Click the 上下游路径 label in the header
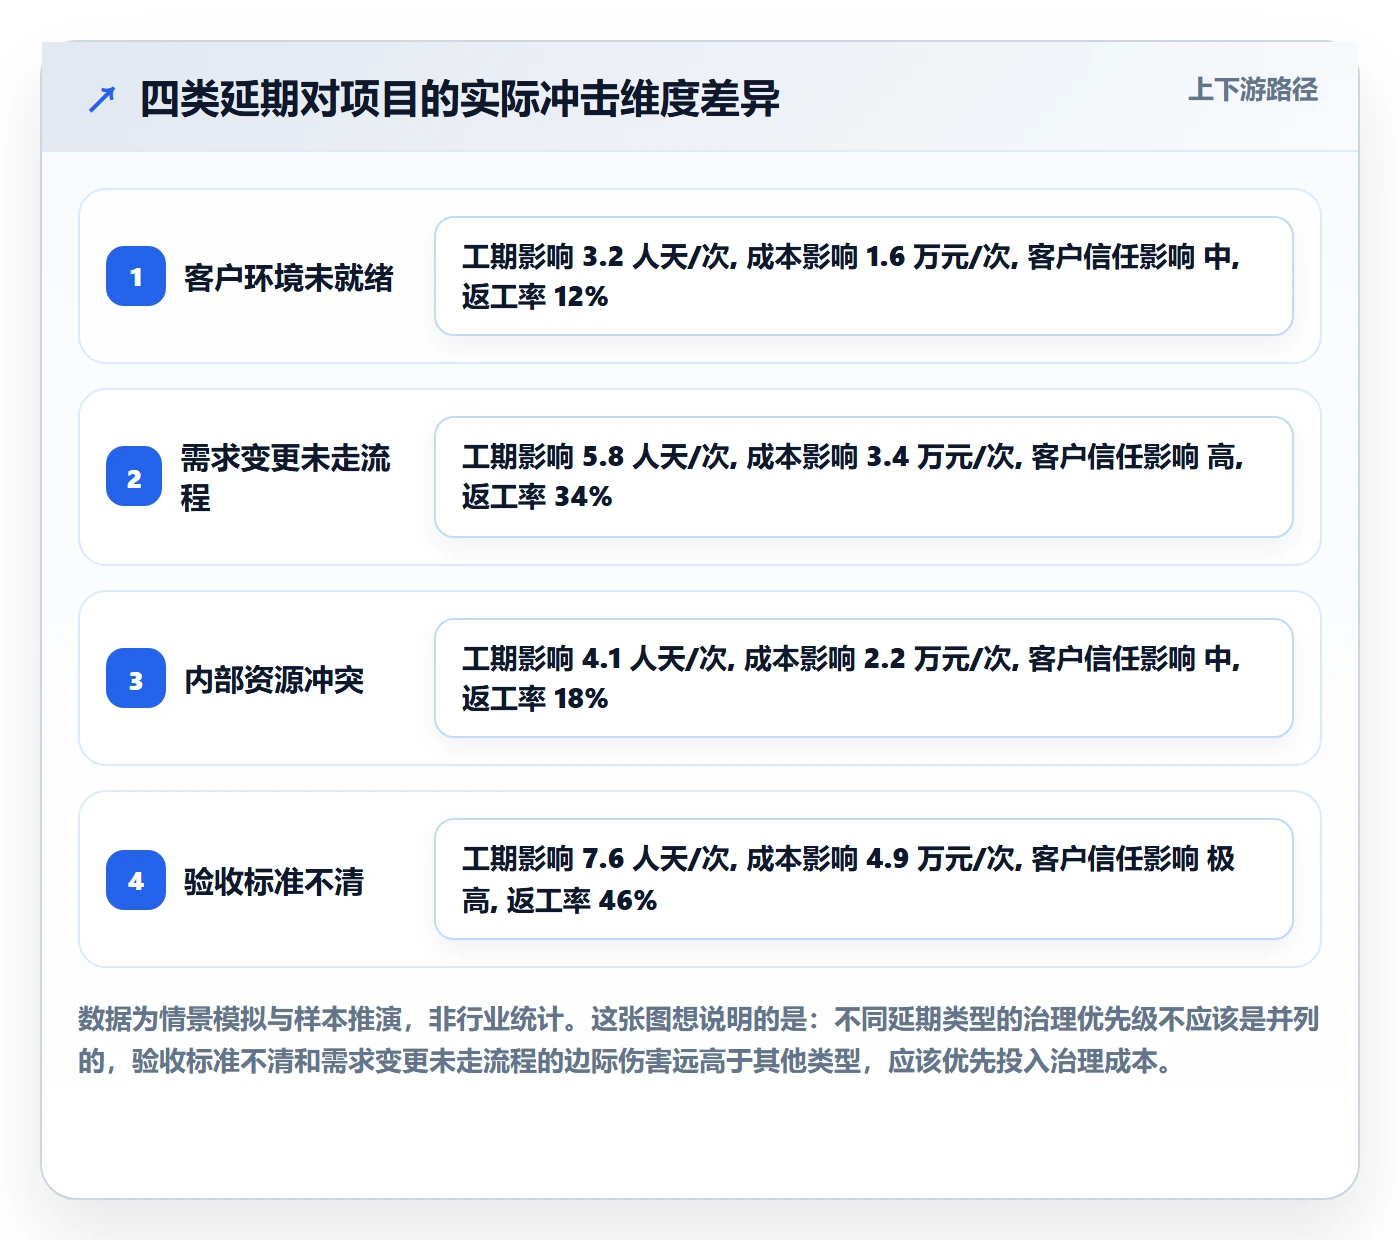Viewport: 1400px width, 1240px height. (x=1253, y=90)
